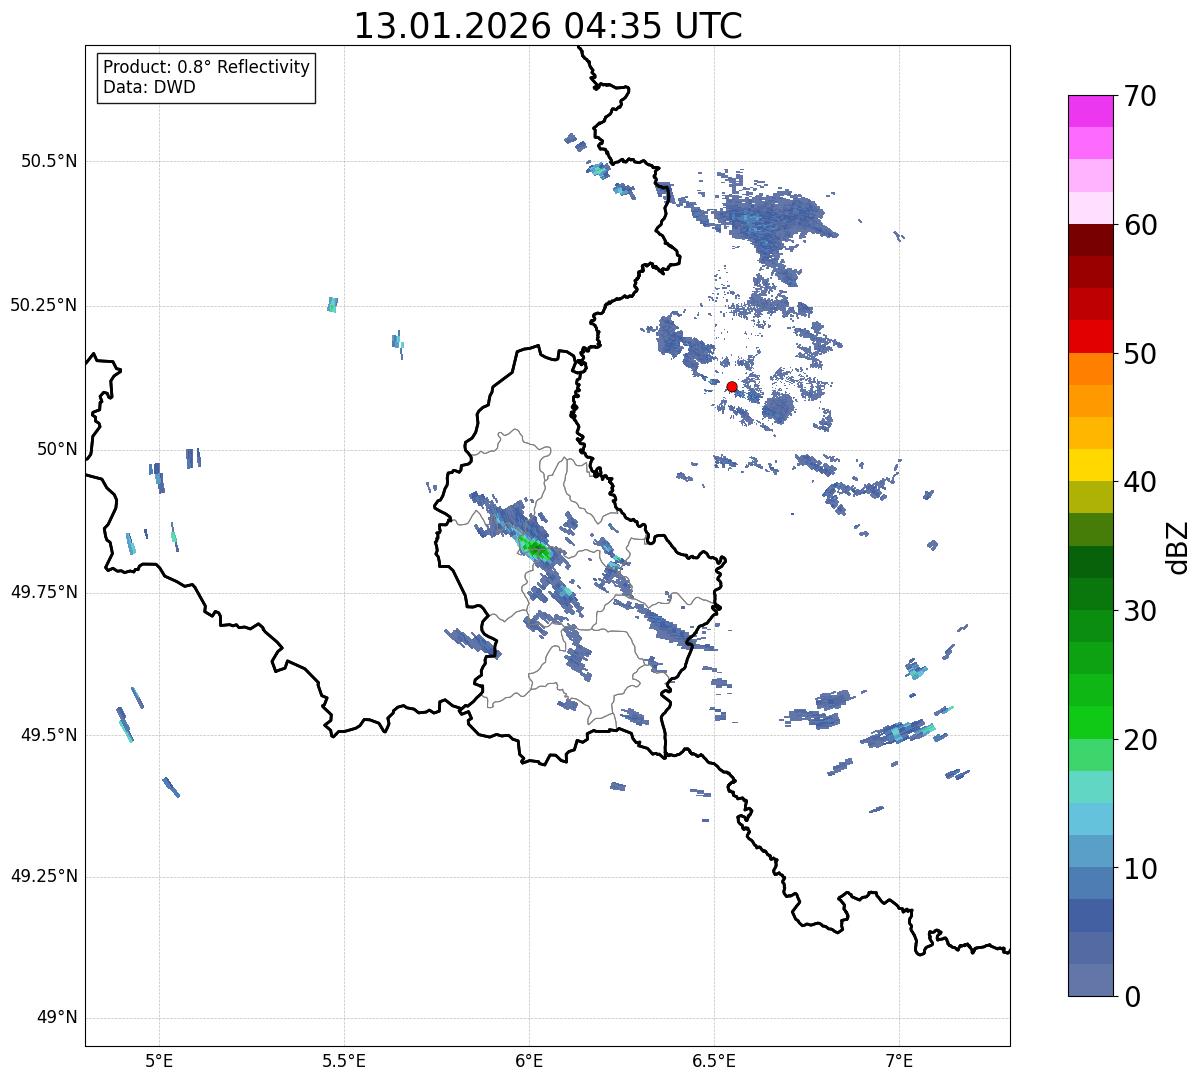The width and height of the screenshot is (1202, 1081).
Task: Click the 49.25°N latitude label
Action: tap(43, 877)
